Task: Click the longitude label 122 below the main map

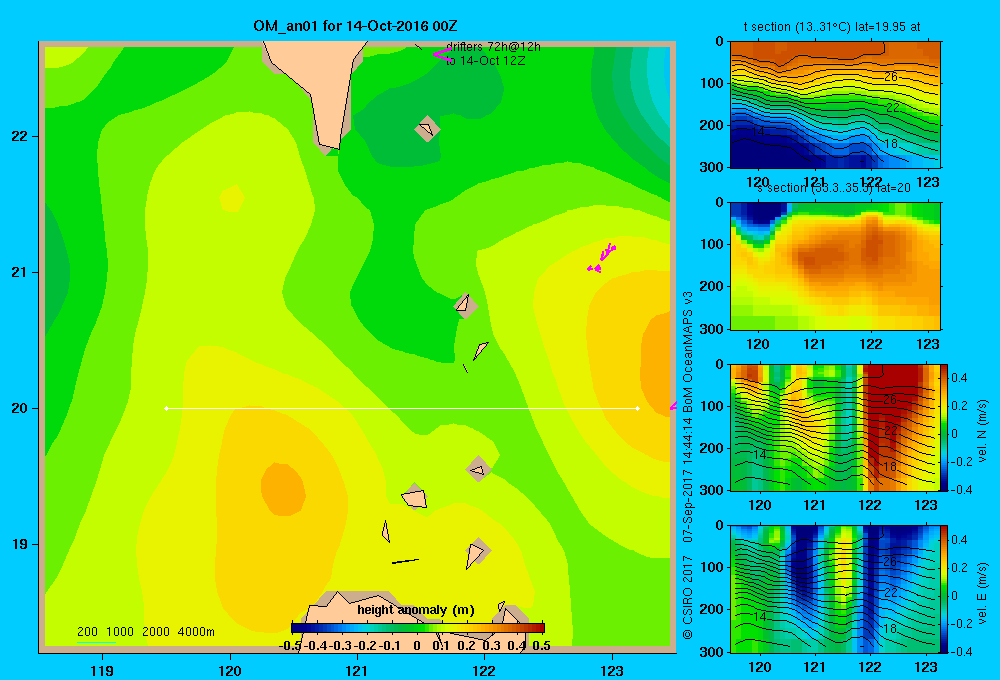Action: 485,670
